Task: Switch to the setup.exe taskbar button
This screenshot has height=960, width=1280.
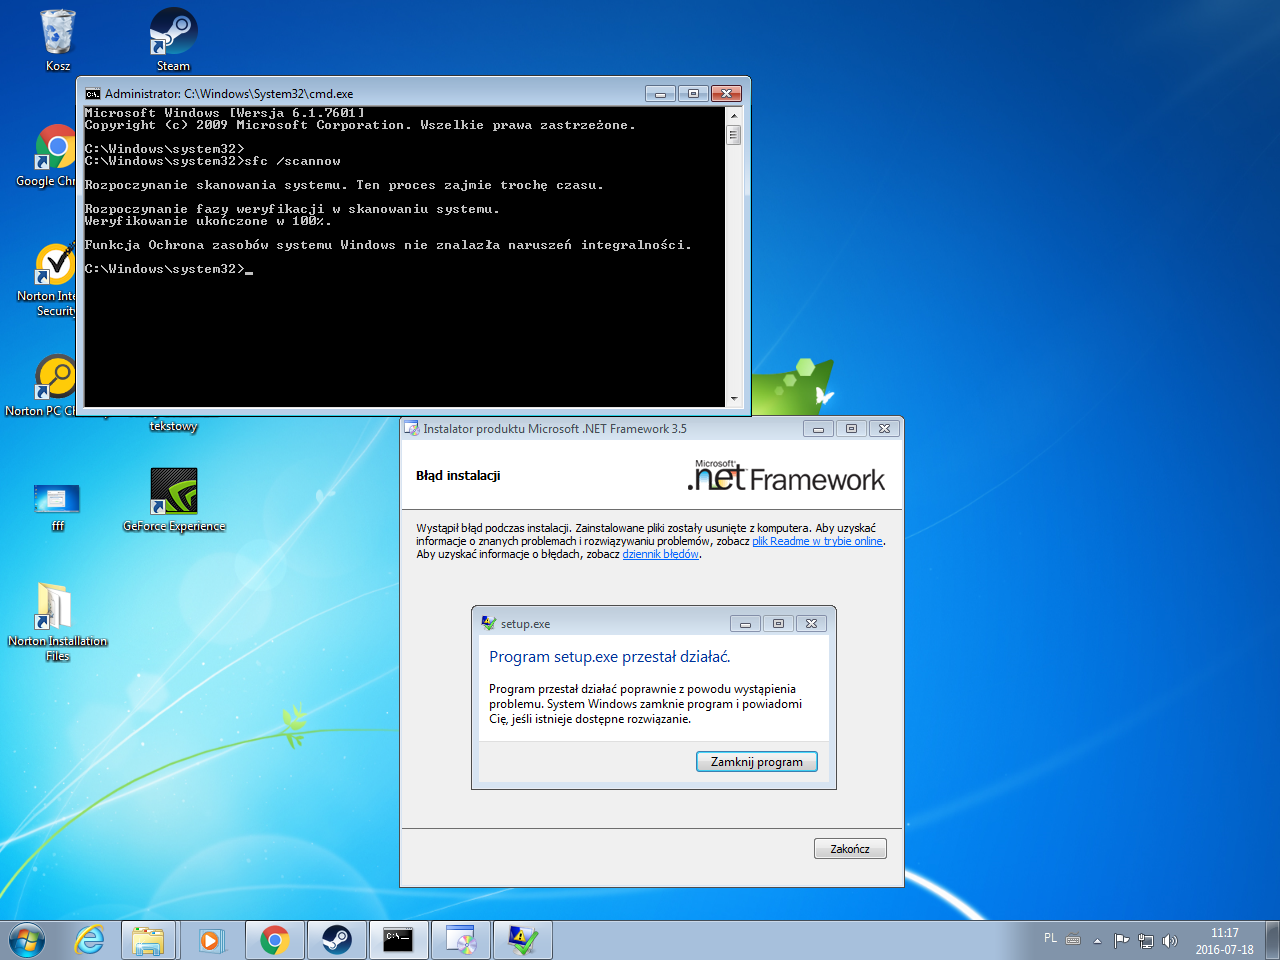Action: pyautogui.click(x=522, y=940)
